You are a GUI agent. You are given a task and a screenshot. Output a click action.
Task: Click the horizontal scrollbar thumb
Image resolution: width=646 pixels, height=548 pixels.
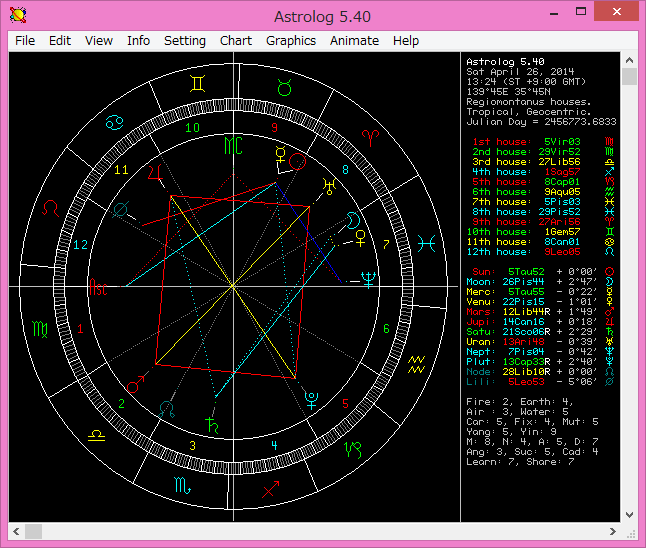33,532
